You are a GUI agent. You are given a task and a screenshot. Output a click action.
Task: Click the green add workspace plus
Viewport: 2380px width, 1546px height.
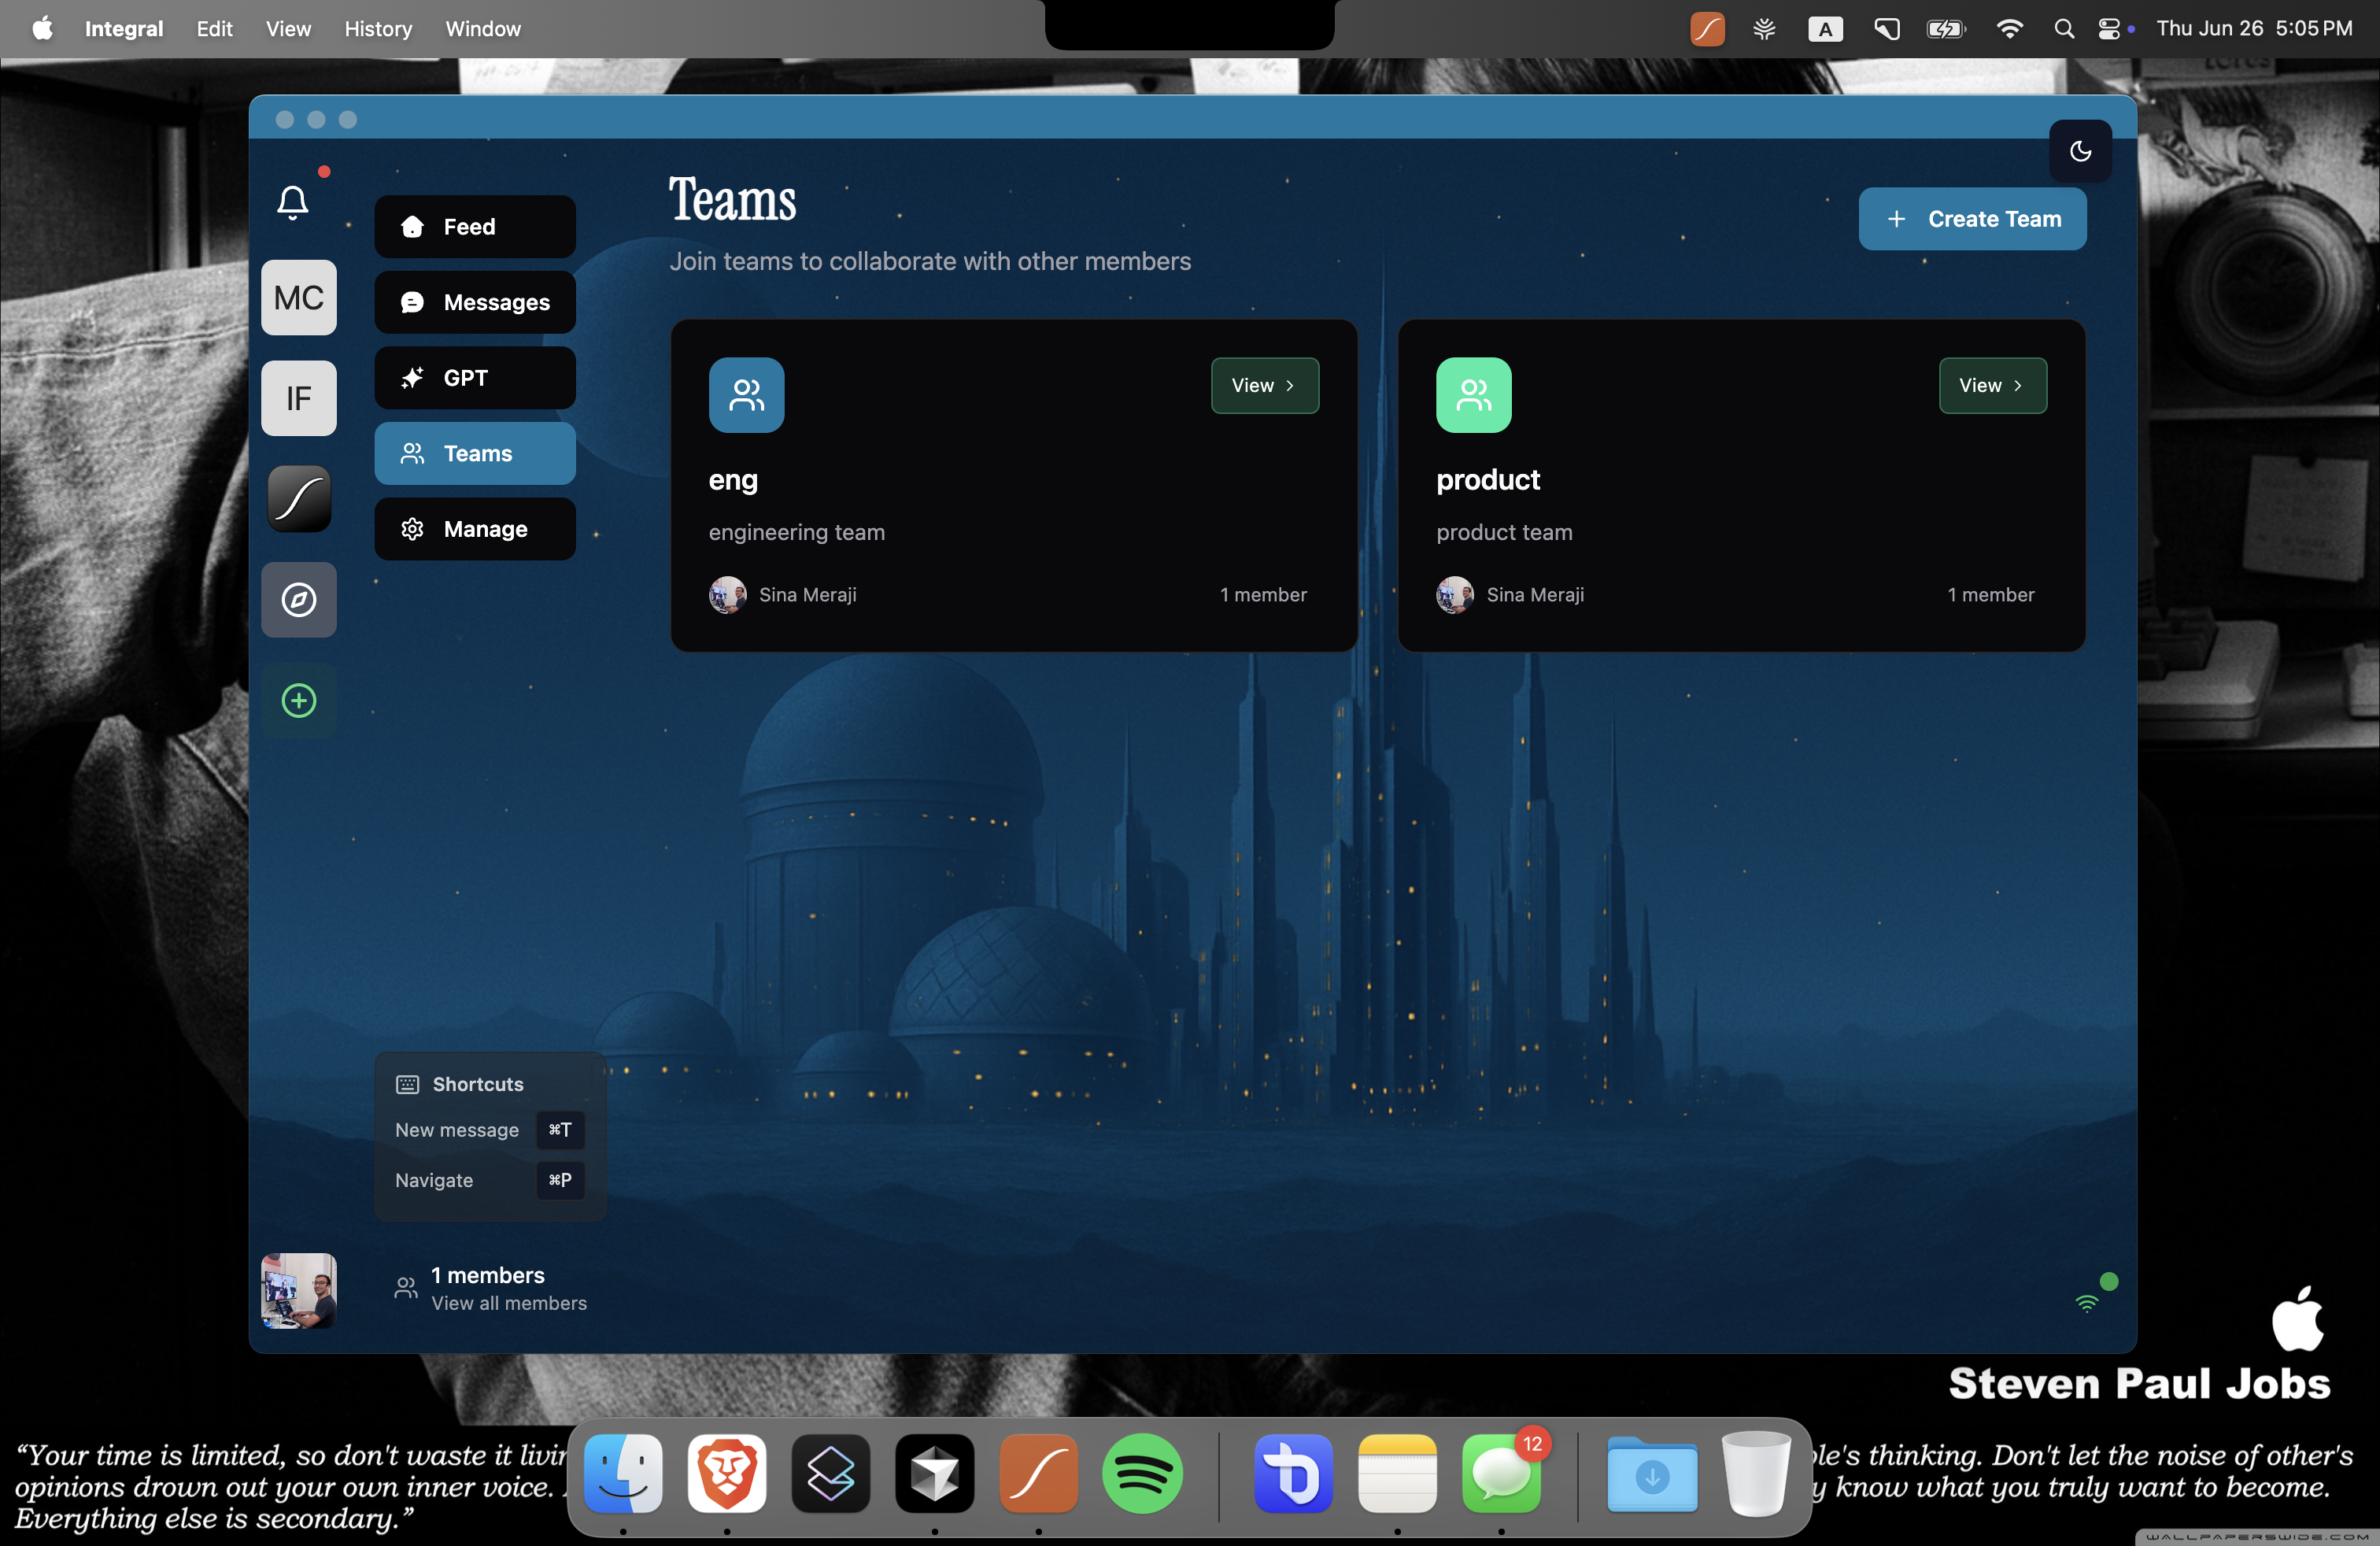point(298,700)
